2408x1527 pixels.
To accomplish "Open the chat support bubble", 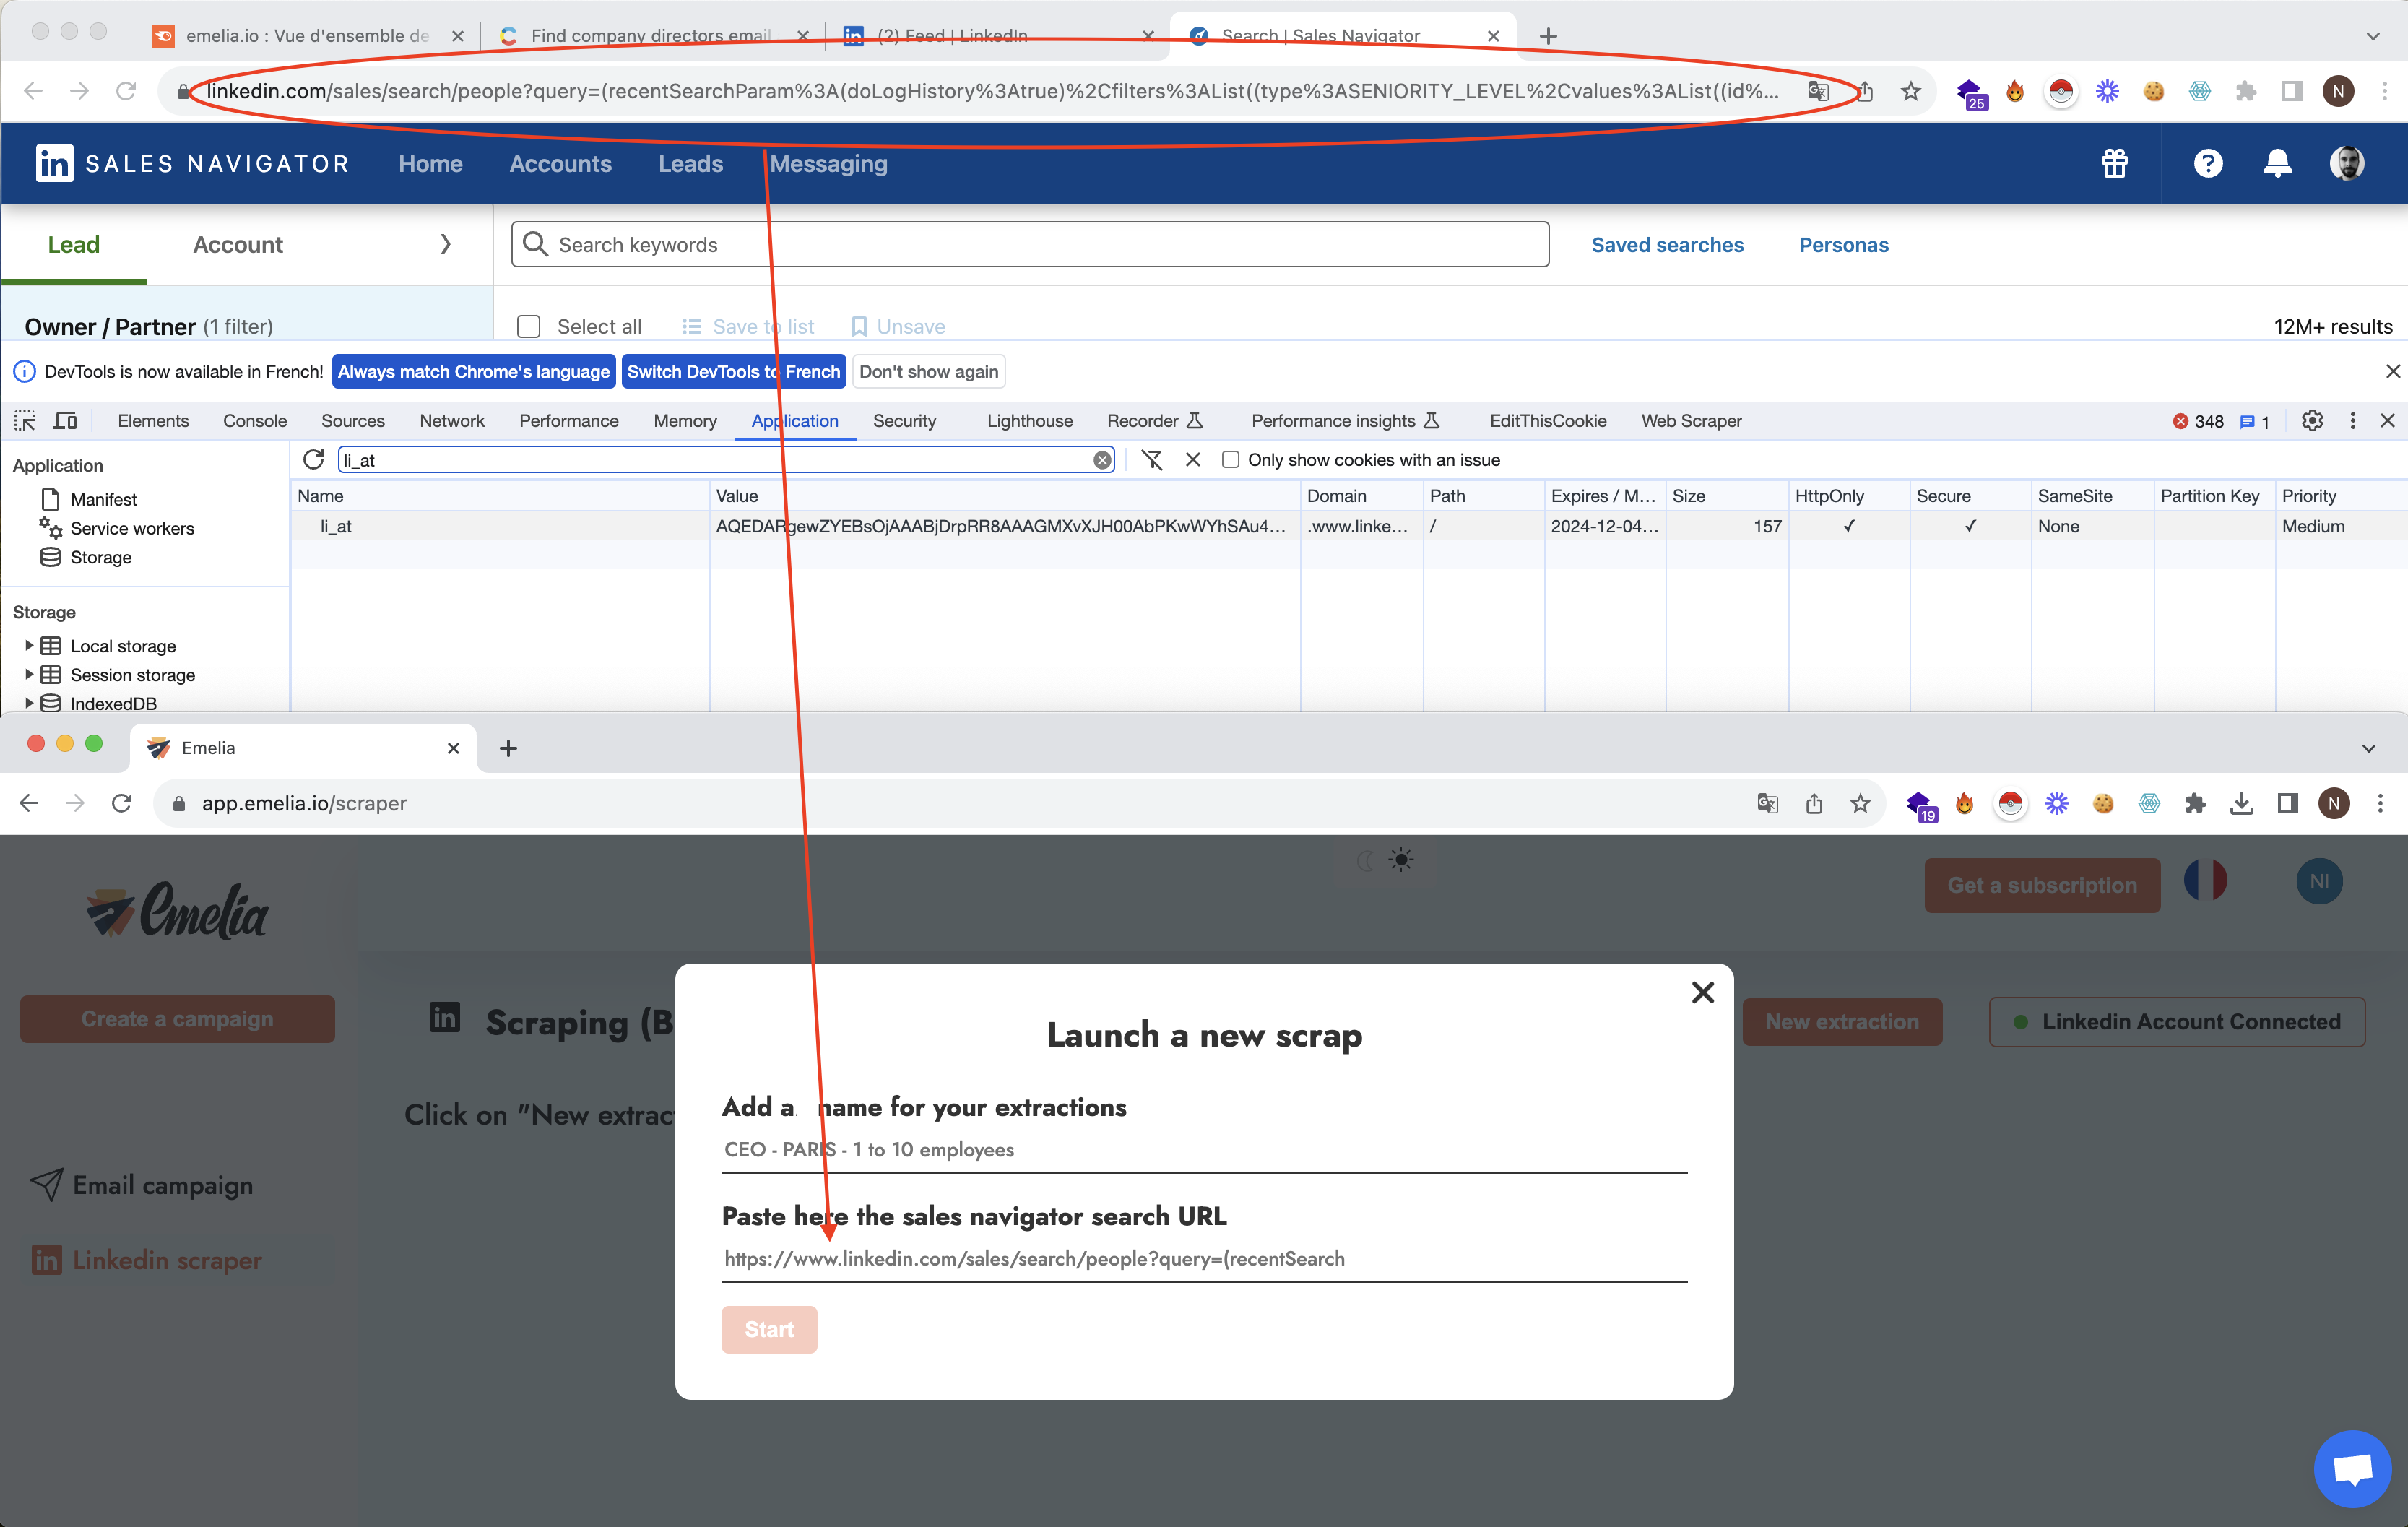I will (x=2352, y=1468).
